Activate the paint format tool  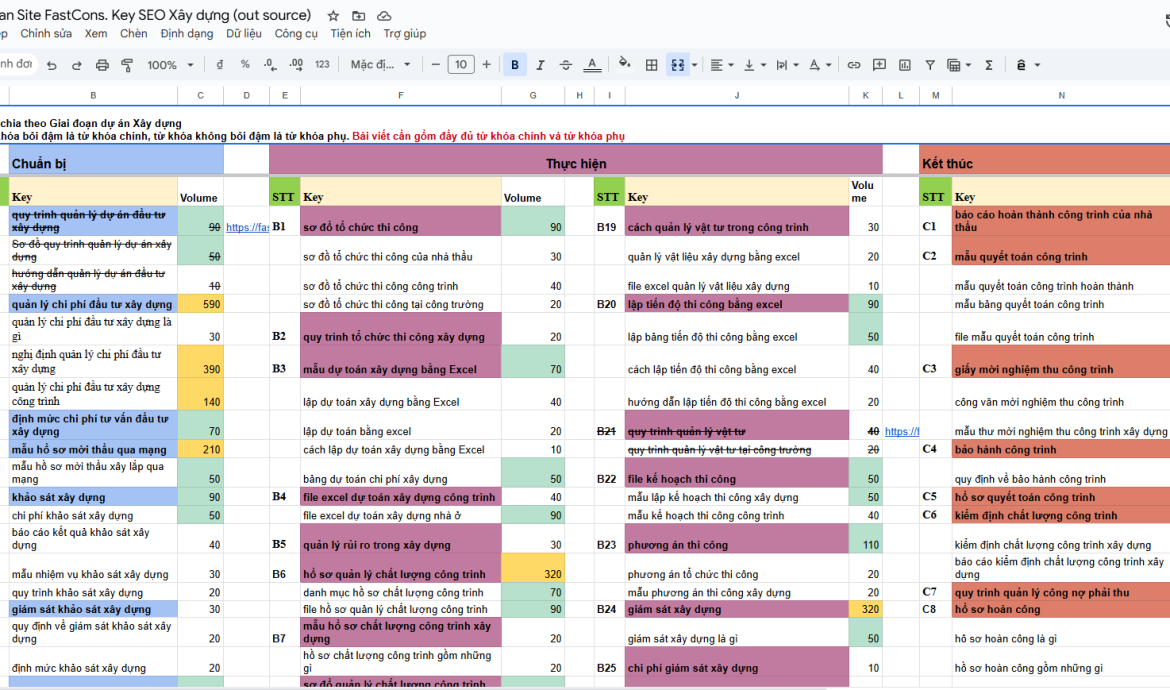(x=127, y=65)
